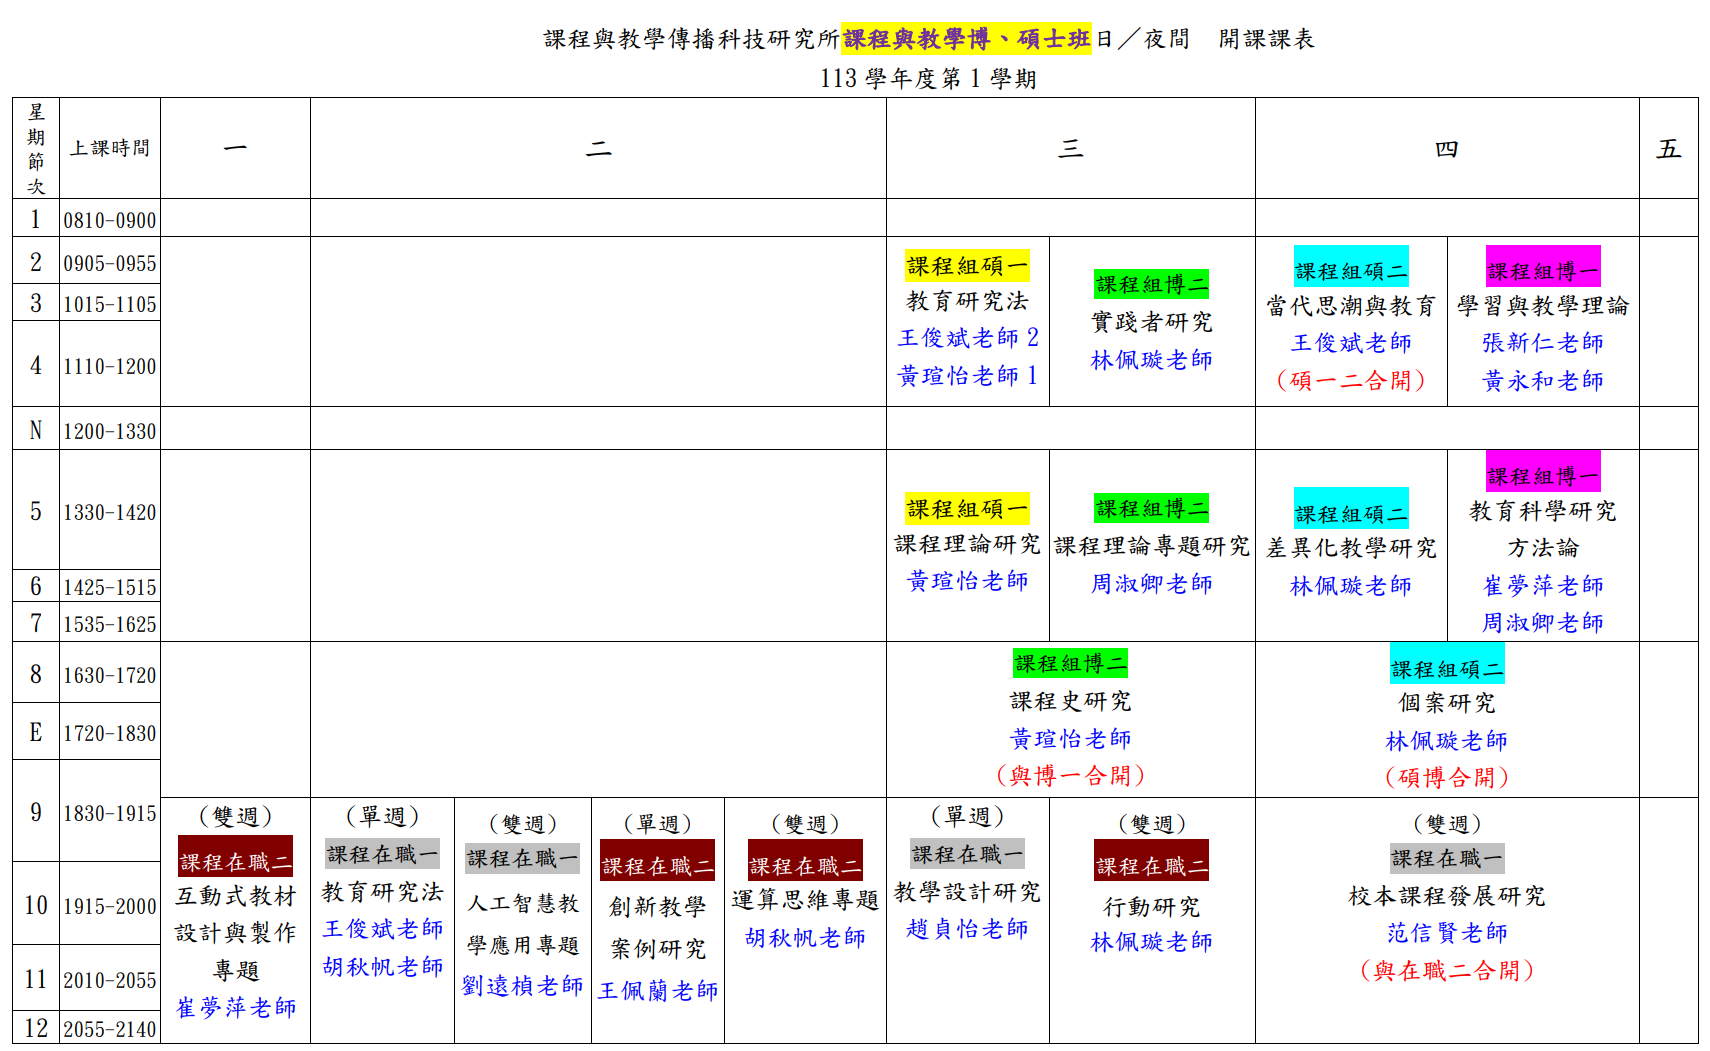
Task: Click the red note '(碩一二合開)'
Action: point(1351,381)
